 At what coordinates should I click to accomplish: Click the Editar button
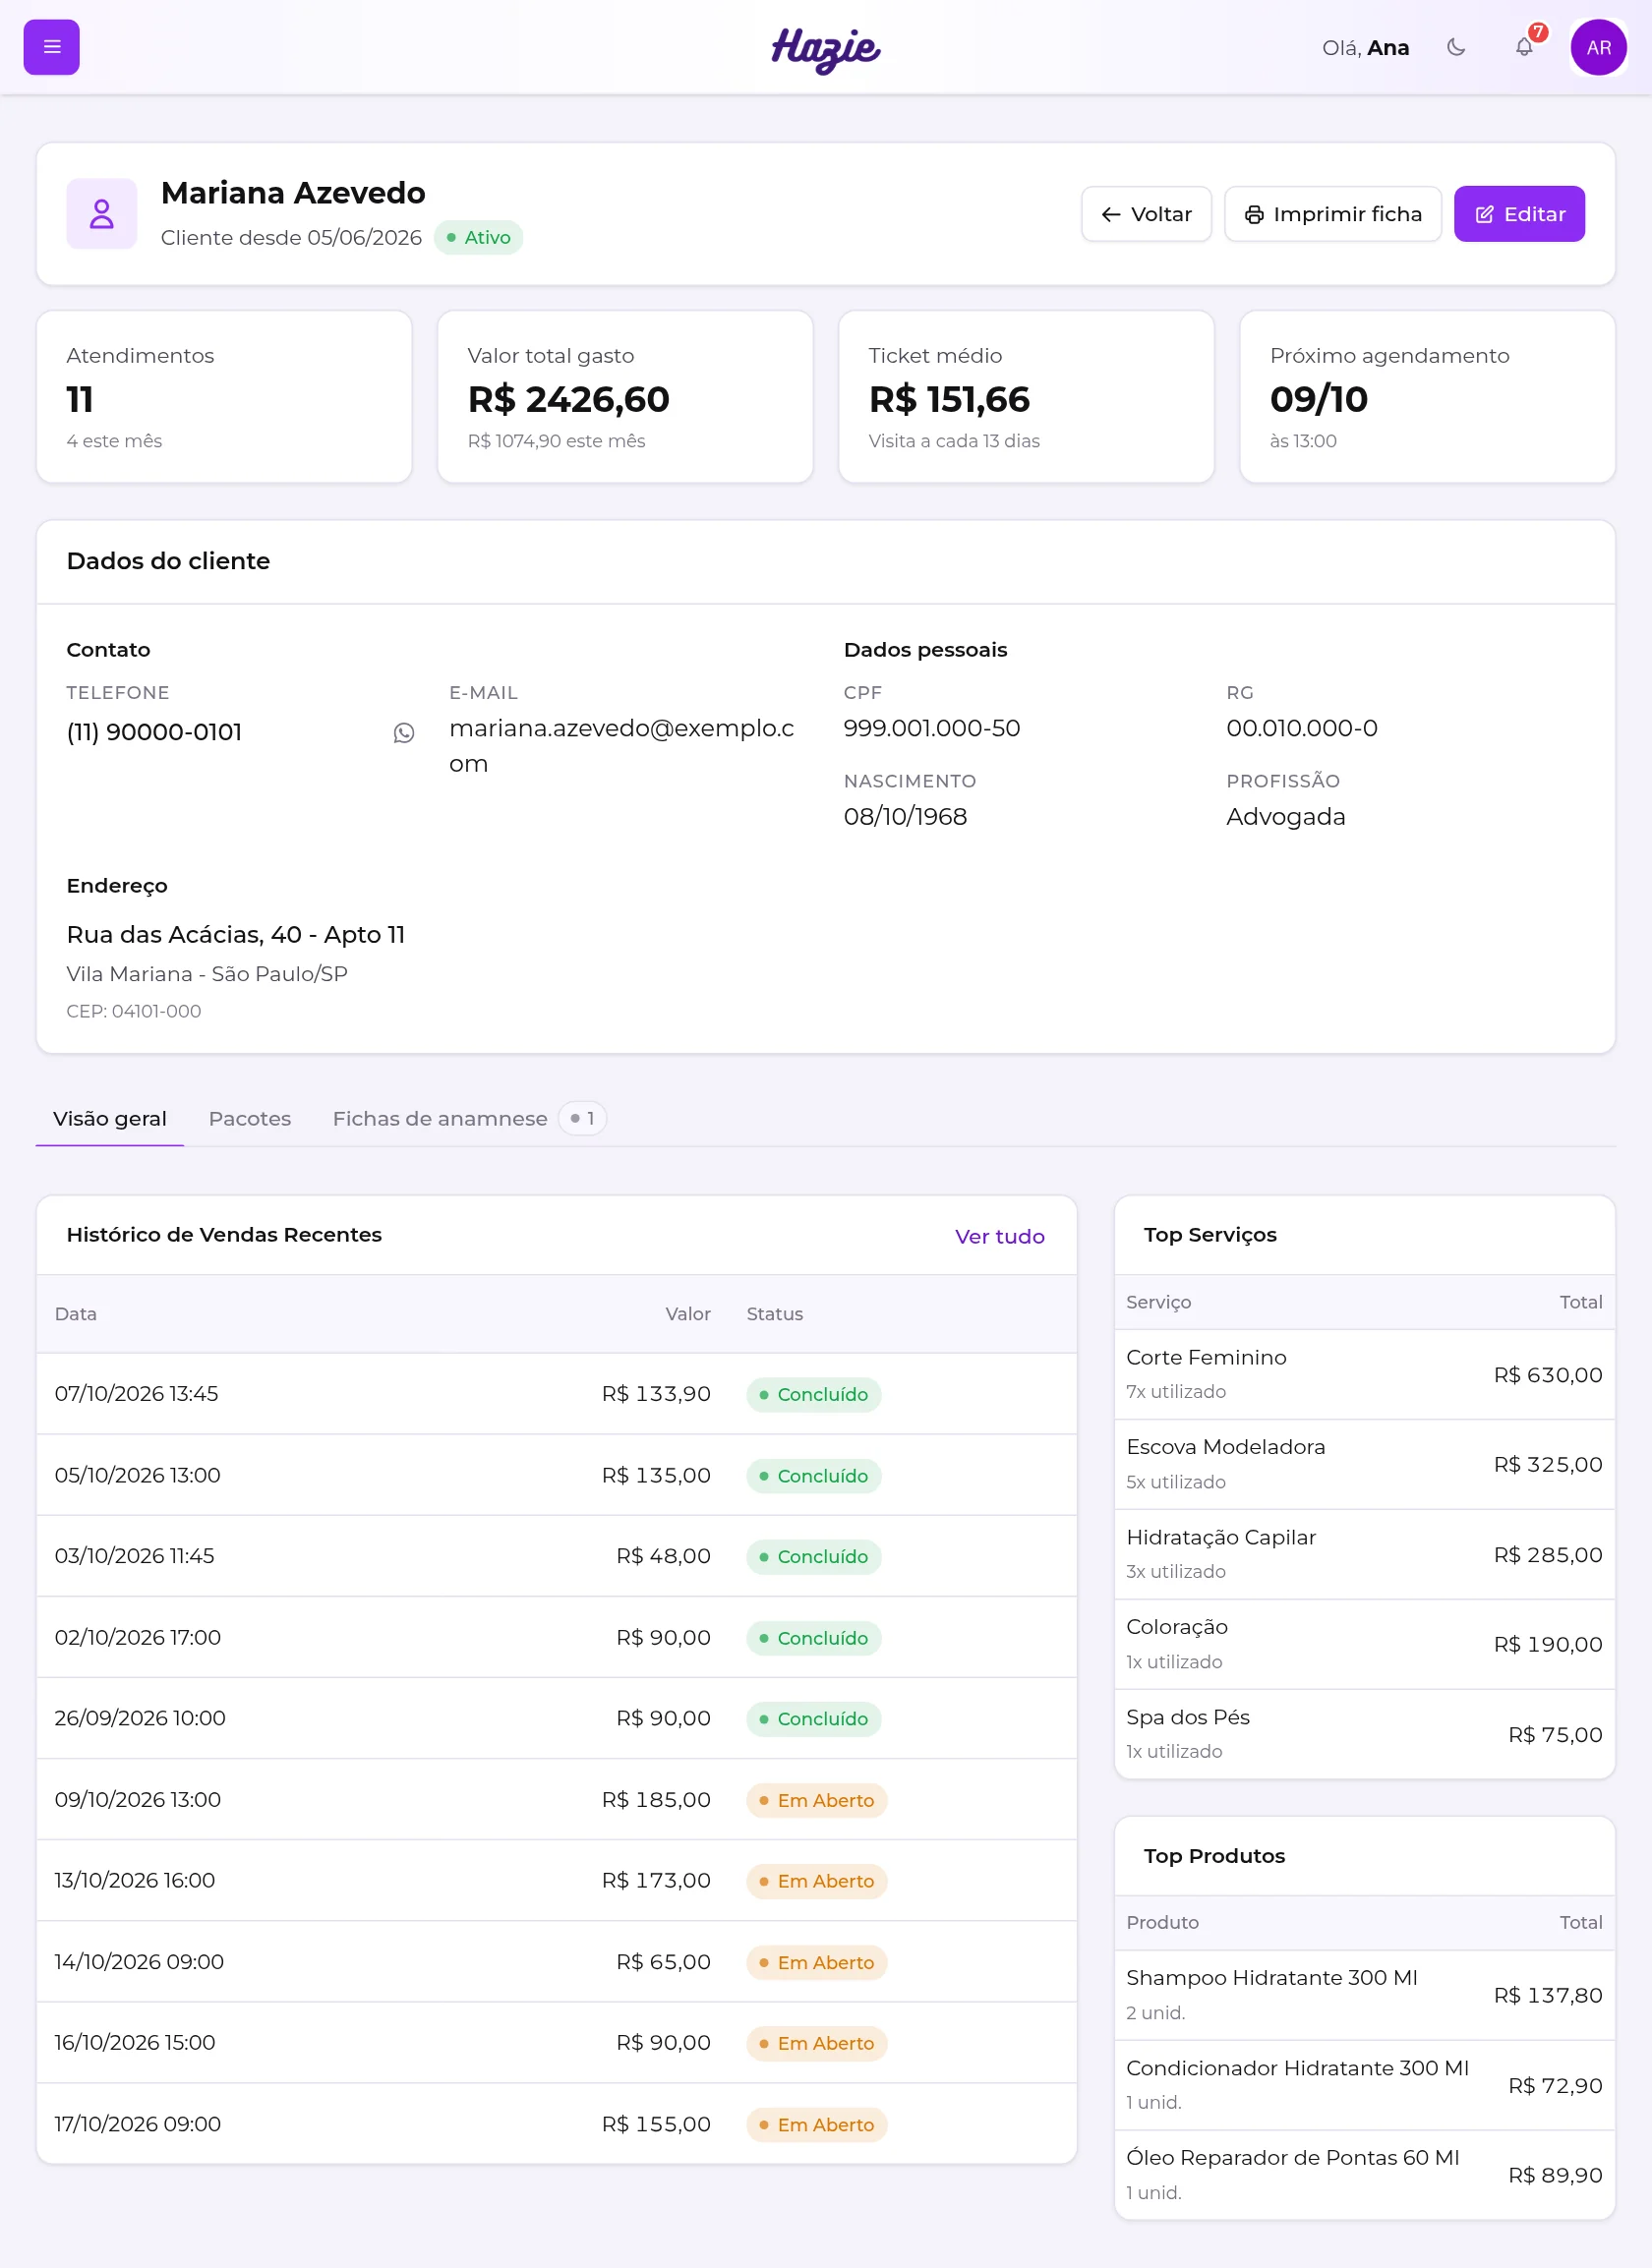[1519, 214]
